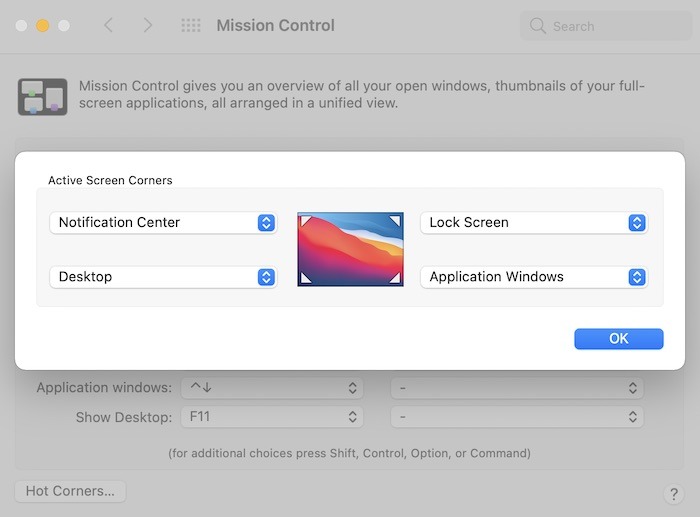Click the search magnifier icon
Viewport: 700px width, 517px height.
point(538,26)
